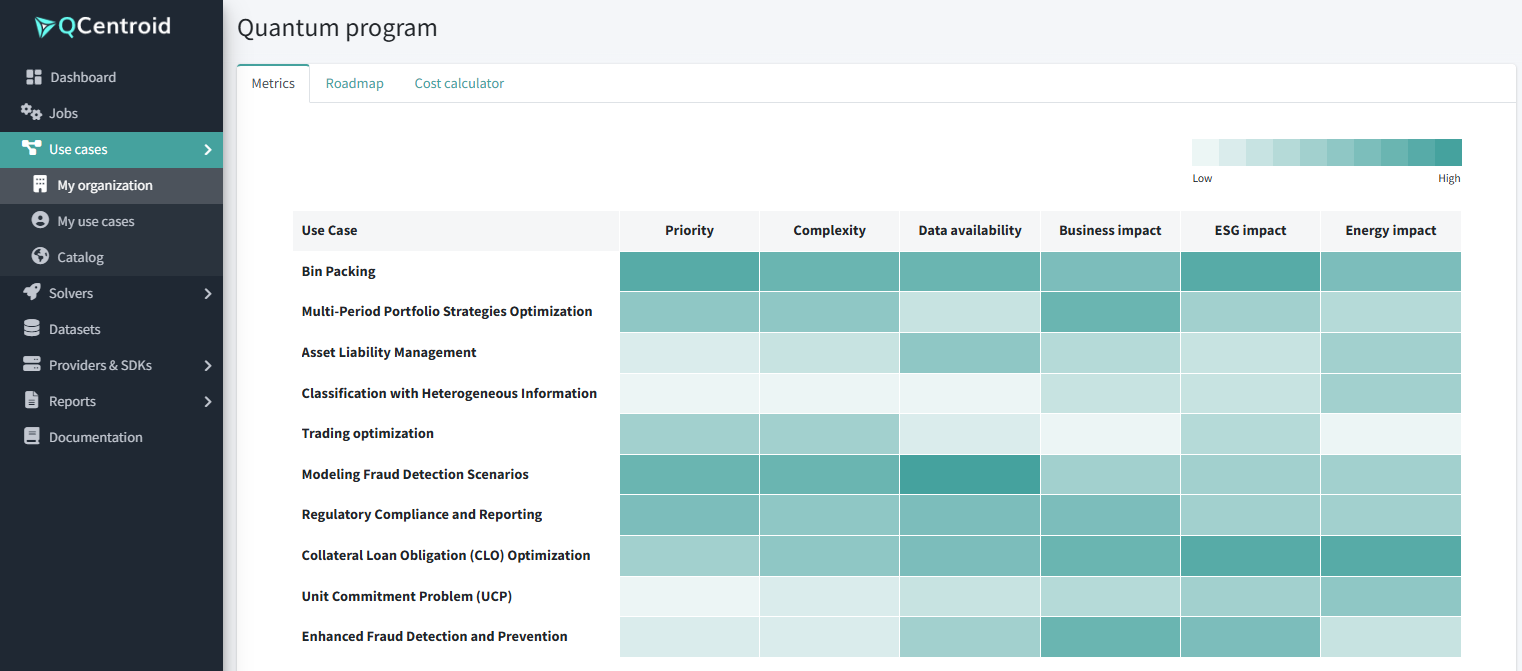Viewport: 1522px width, 671px height.
Task: Click Modeling Fraud Detection's Data availability cell
Action: [970, 474]
